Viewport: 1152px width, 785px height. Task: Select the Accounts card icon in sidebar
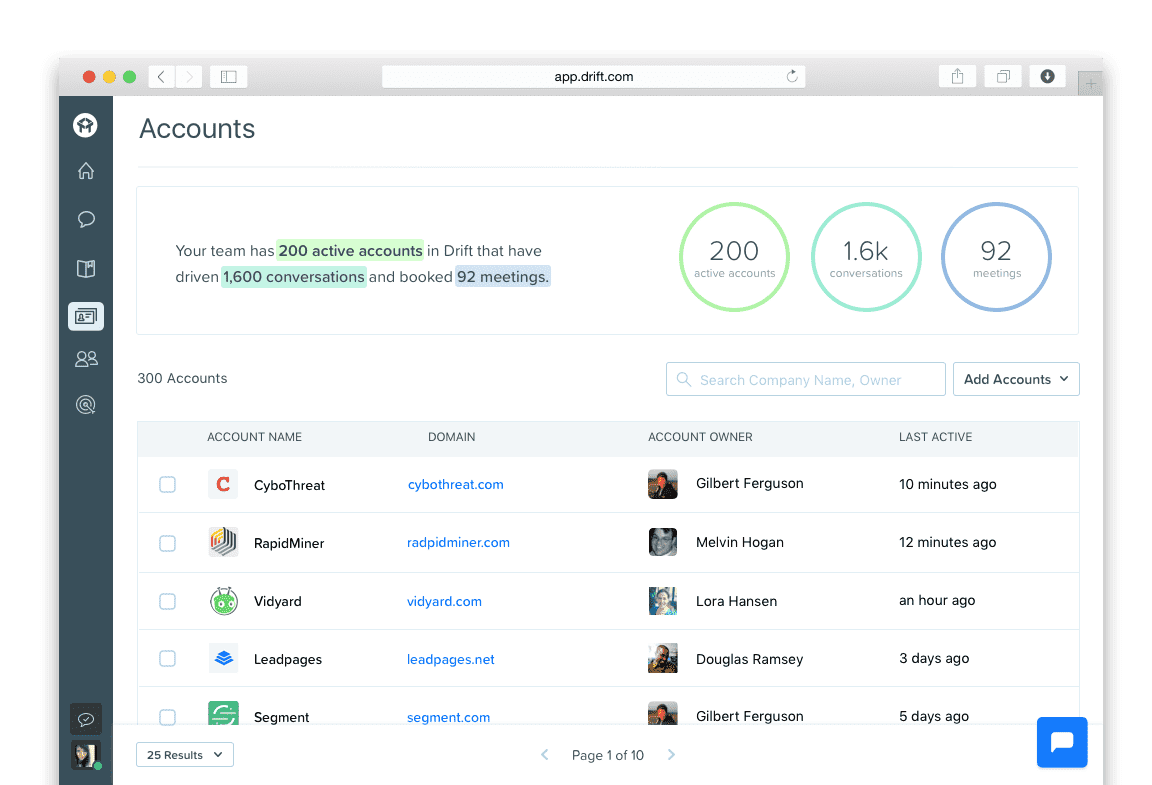click(86, 317)
